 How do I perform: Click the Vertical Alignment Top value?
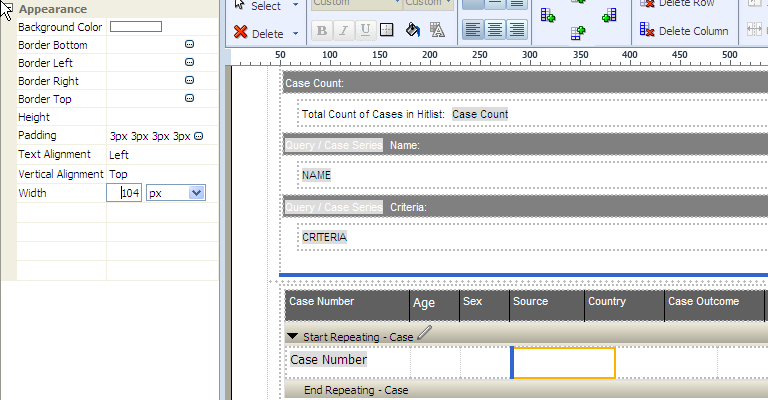point(118,174)
